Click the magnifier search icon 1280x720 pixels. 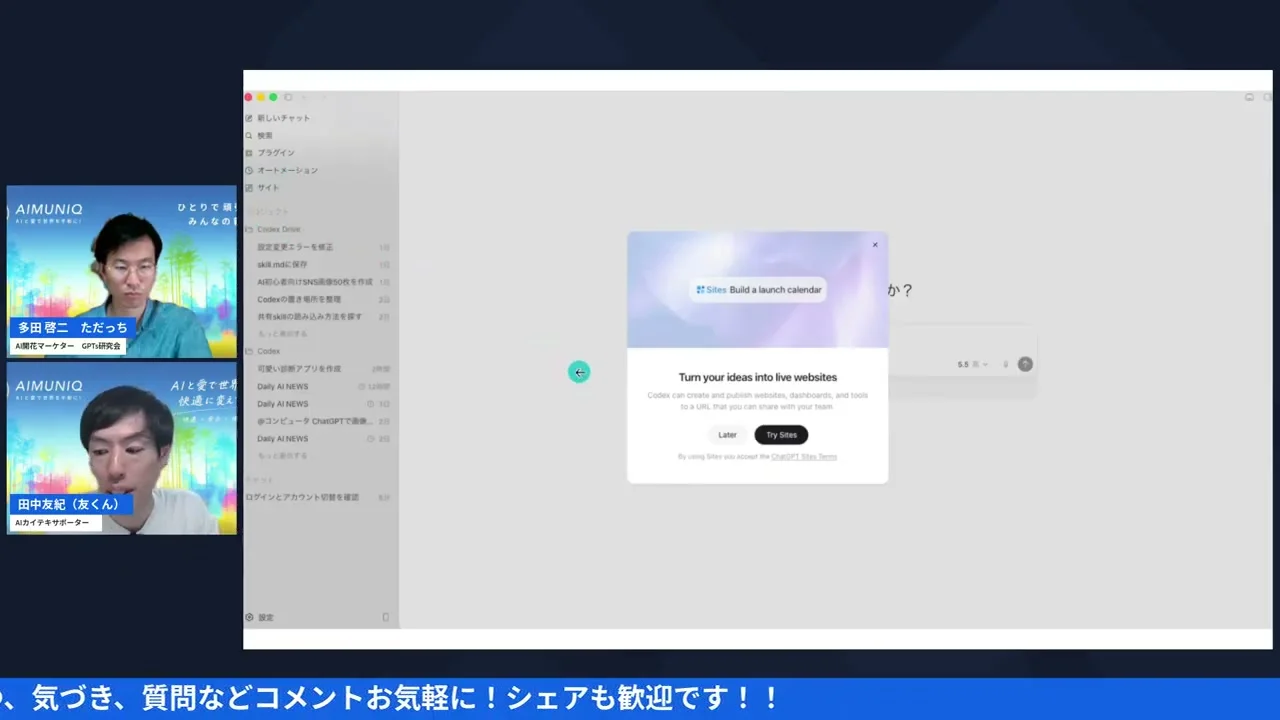pos(249,135)
